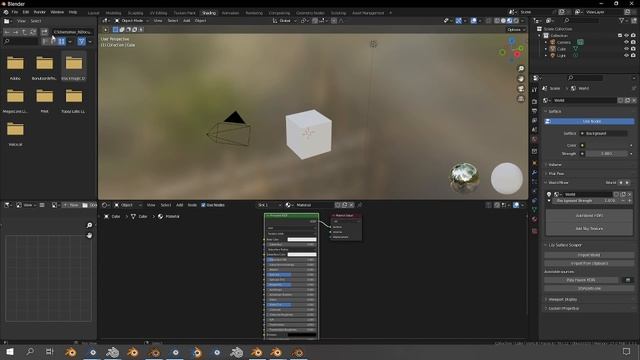
Task: Click the navigation gizmo red X axis
Action: pos(517,54)
